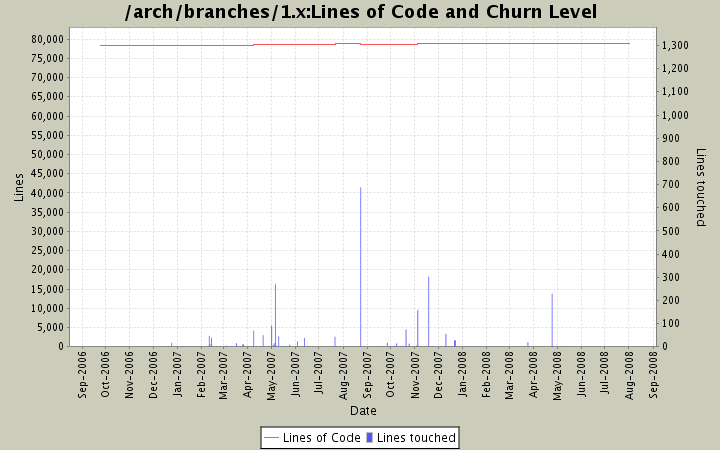
Task: Click the left Lines axis title
Action: (x=18, y=187)
